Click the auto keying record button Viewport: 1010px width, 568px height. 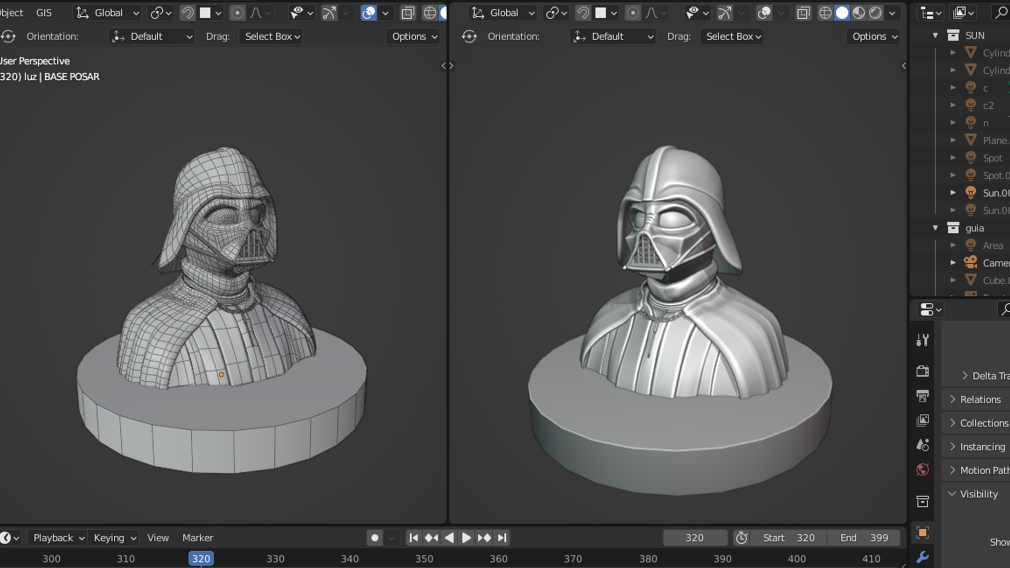pyautogui.click(x=375, y=538)
